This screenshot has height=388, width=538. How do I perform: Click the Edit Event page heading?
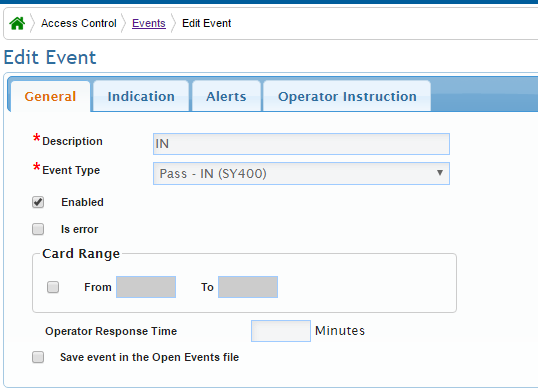[50, 57]
